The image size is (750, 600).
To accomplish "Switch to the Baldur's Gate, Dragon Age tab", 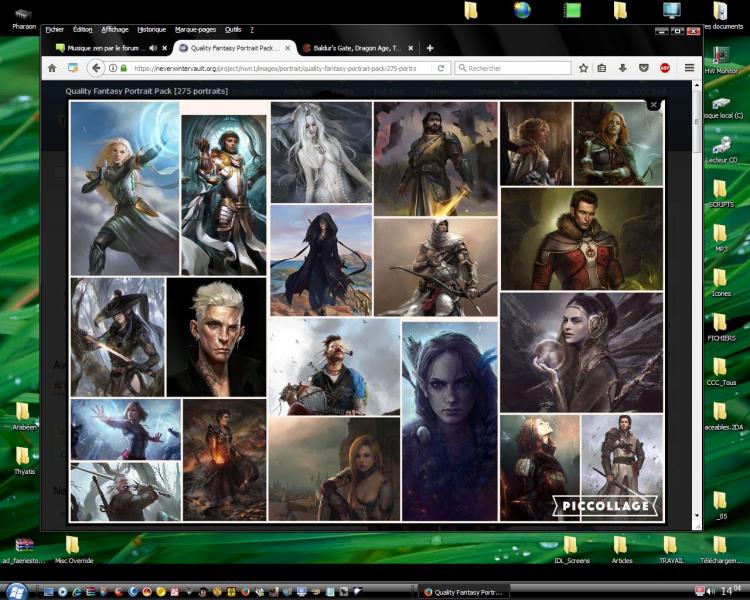I will tap(357, 48).
